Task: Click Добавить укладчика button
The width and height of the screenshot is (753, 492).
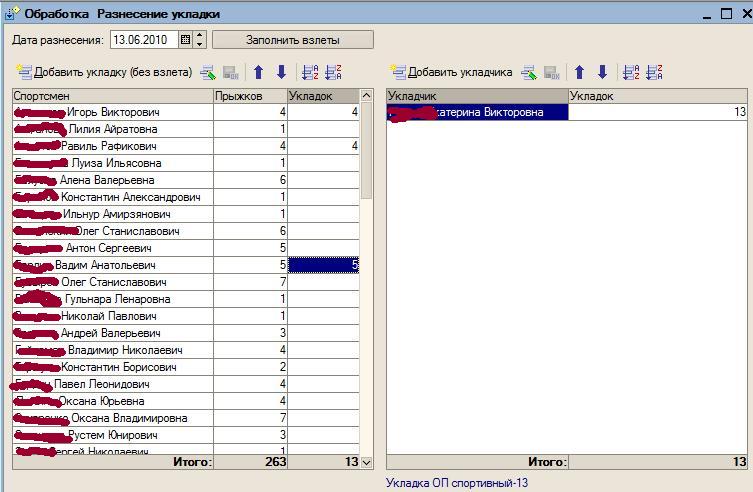Action: (x=451, y=72)
